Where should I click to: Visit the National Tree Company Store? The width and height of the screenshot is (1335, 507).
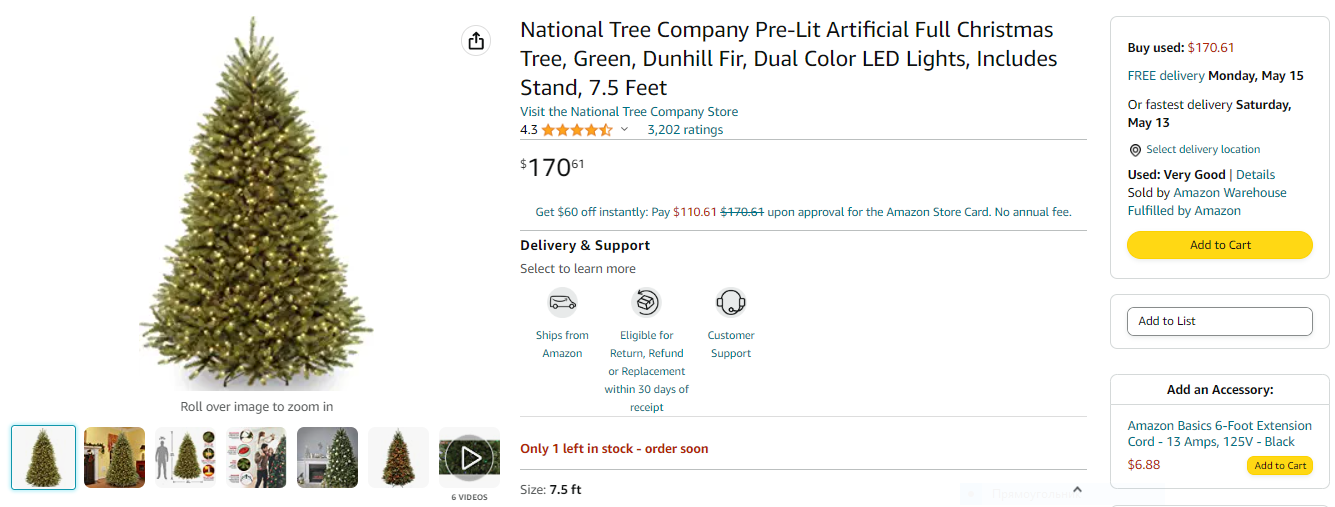point(629,112)
